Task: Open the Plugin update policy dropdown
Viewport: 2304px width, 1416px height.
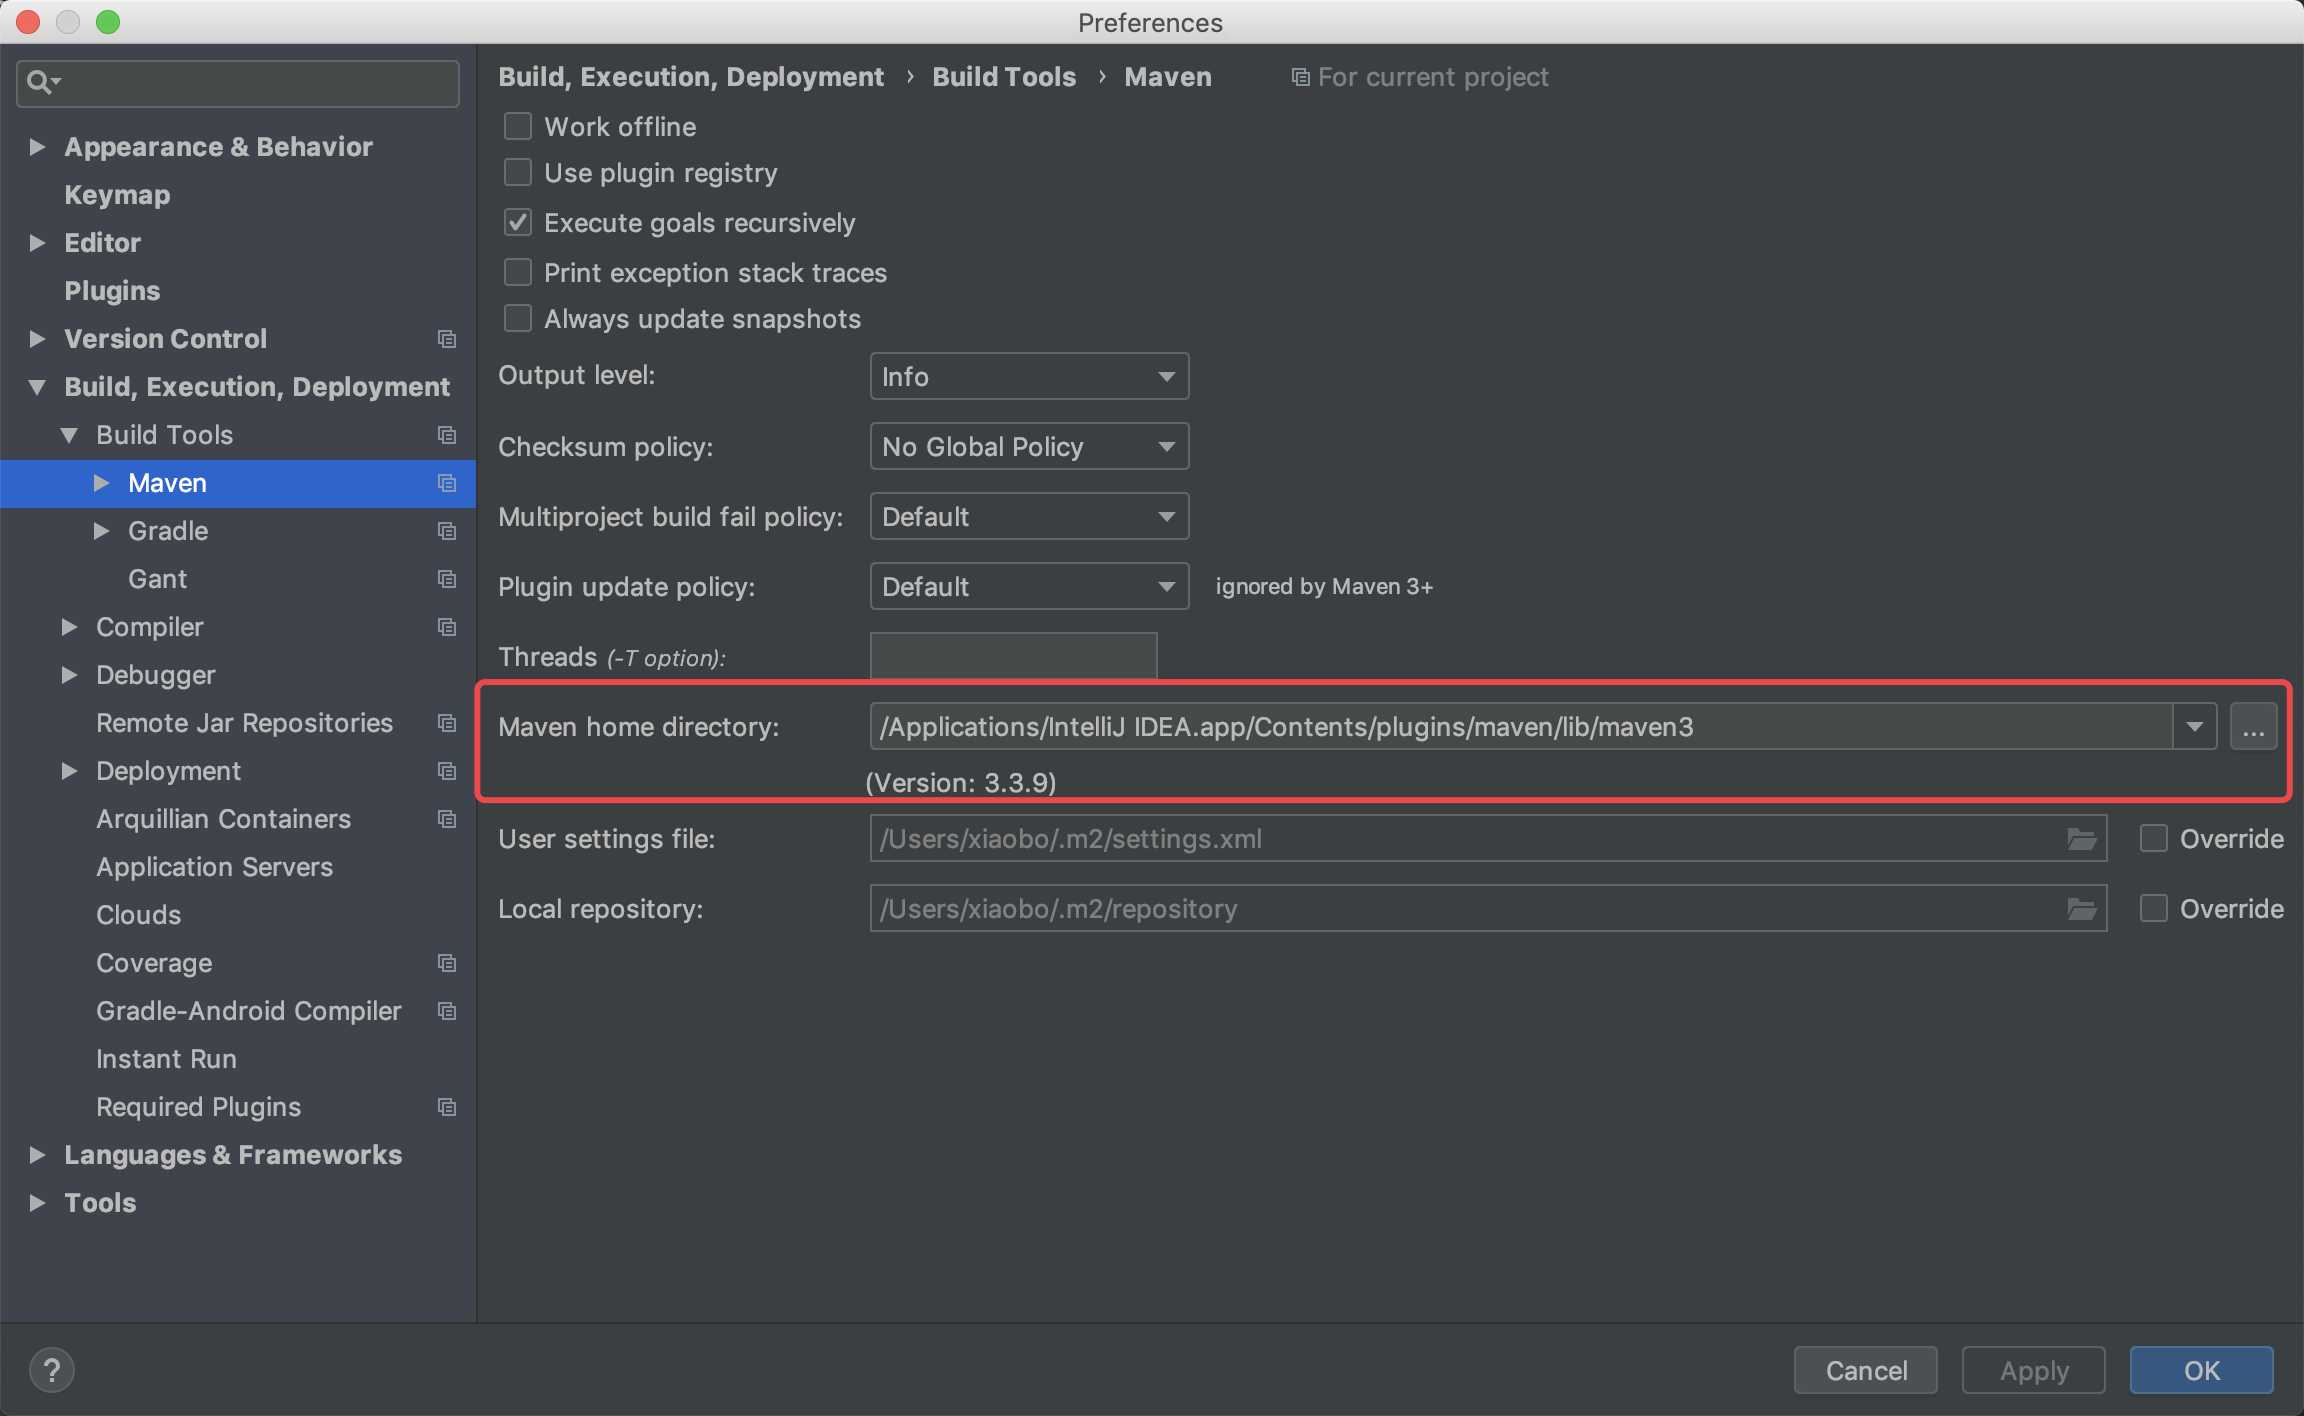Action: point(1029,586)
